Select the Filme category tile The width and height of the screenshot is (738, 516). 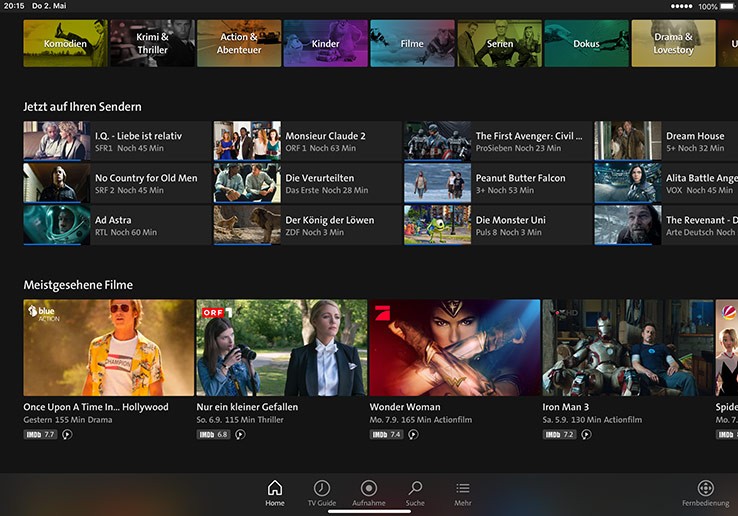413,43
